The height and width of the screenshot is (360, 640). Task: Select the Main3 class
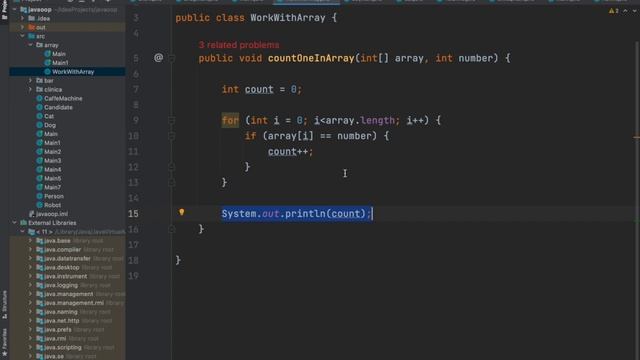point(52,161)
